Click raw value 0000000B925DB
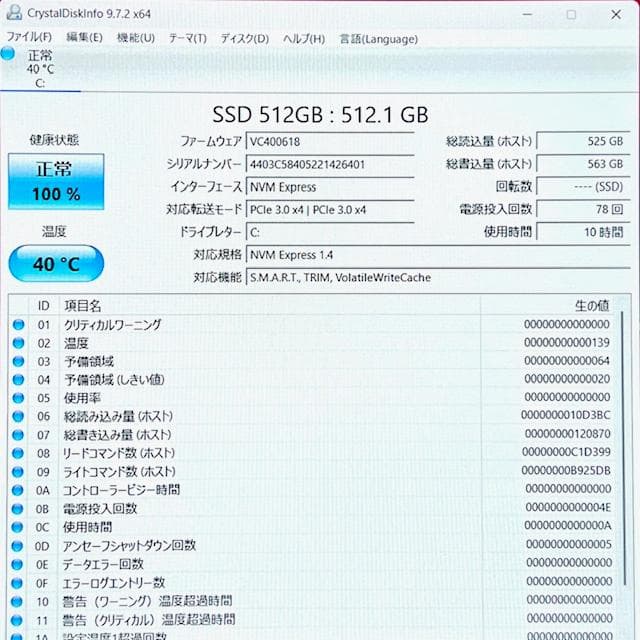The height and width of the screenshot is (640, 640). (567, 471)
